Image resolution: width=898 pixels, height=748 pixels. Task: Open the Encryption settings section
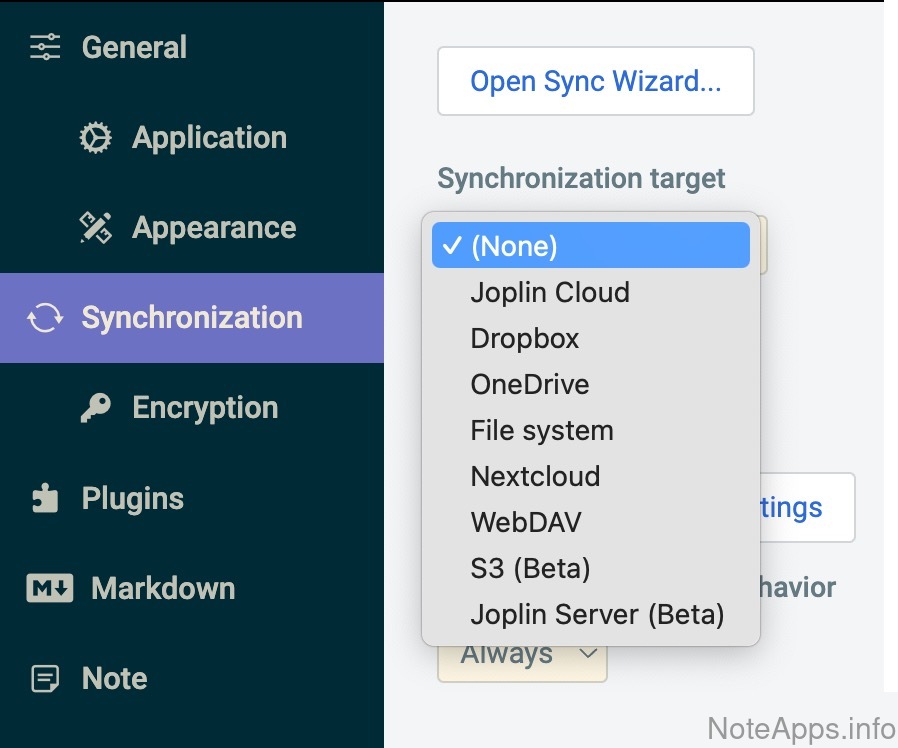205,408
